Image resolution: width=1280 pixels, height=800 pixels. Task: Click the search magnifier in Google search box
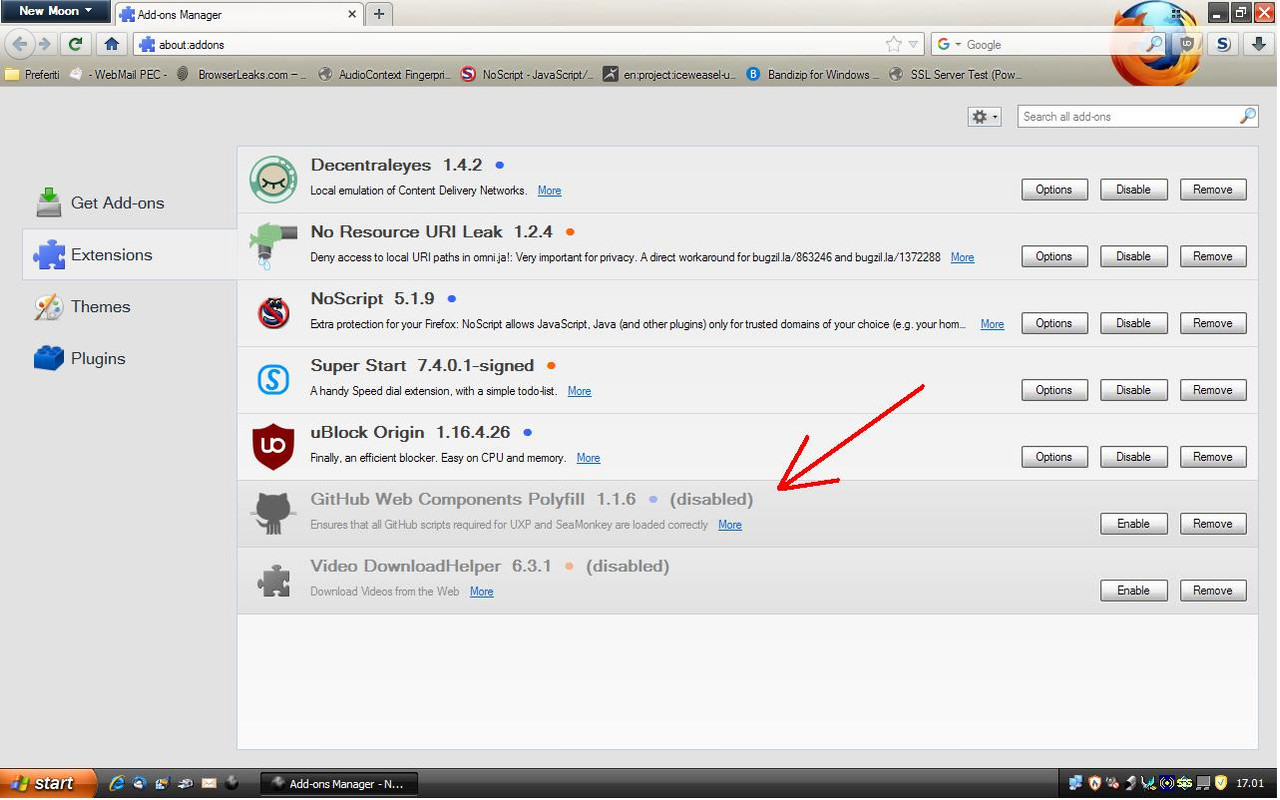1154,44
